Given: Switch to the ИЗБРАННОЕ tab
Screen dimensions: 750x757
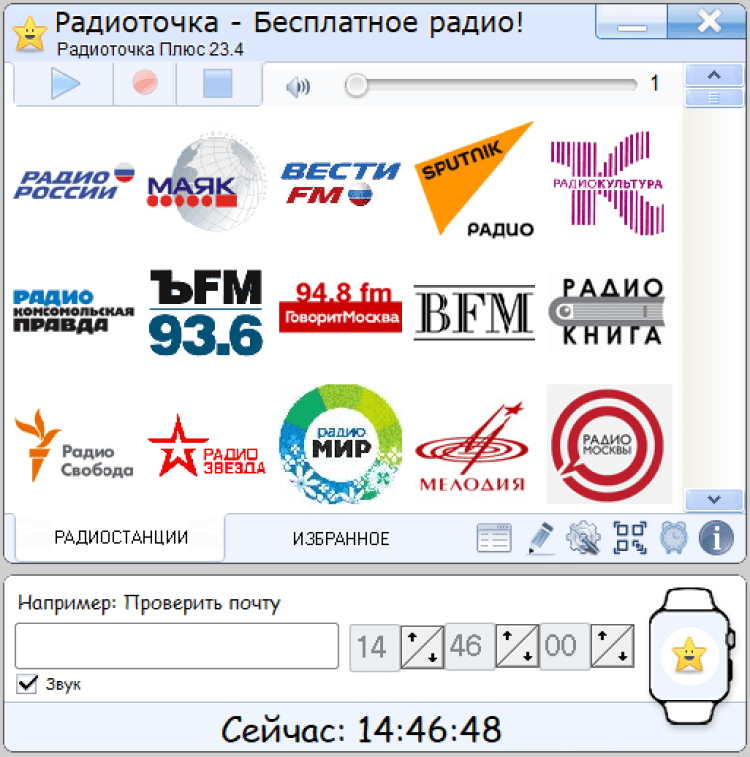Looking at the screenshot, I should [341, 538].
